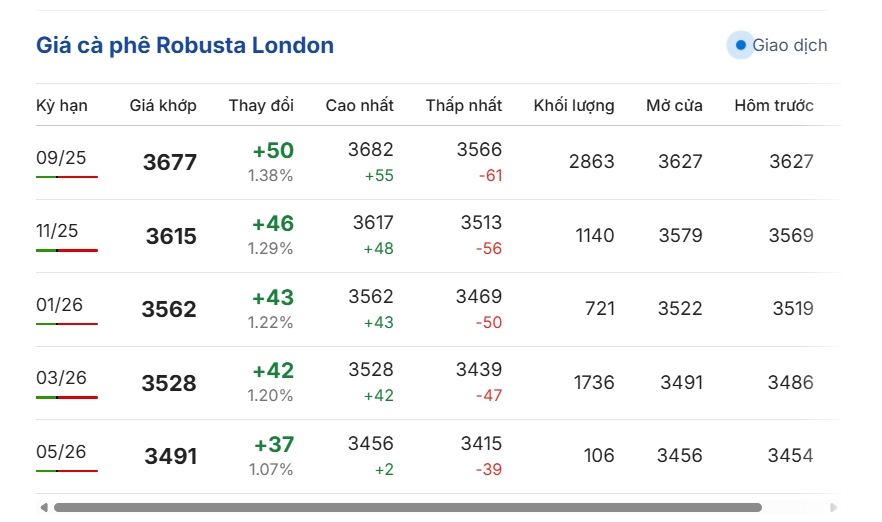
Task: Click volume value 1736
Action: coord(594,382)
